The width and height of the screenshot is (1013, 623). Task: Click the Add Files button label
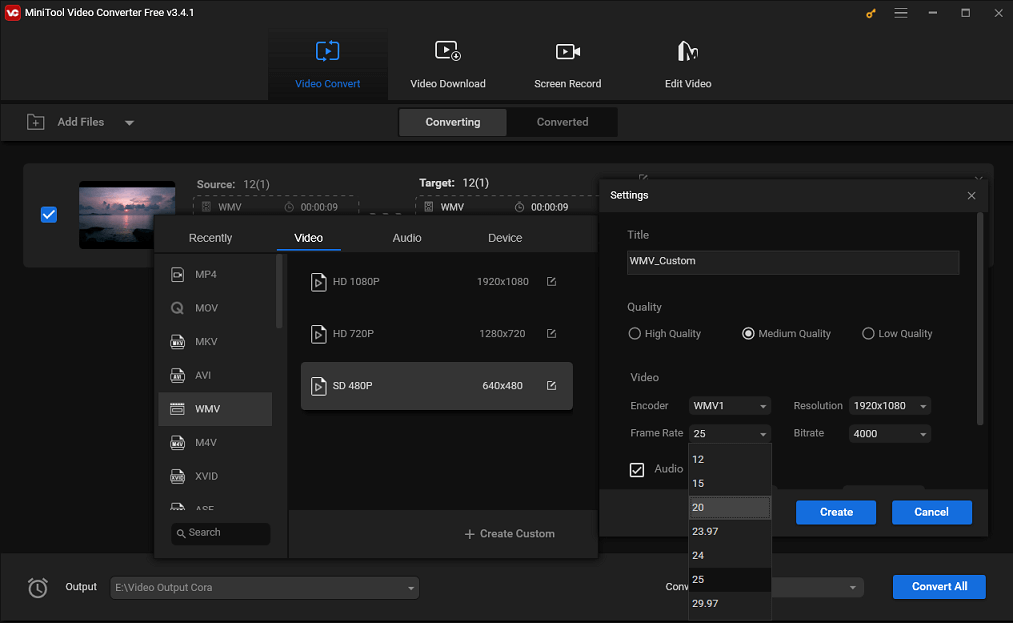(x=81, y=122)
